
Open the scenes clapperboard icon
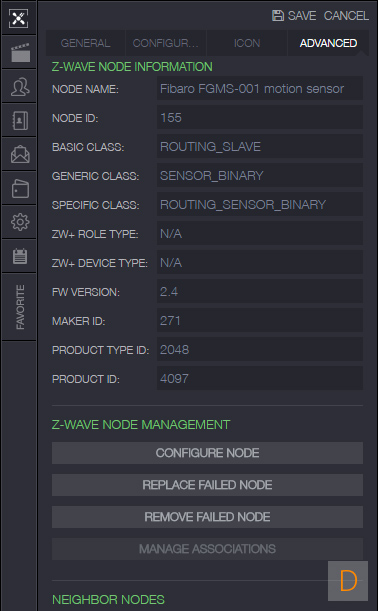(x=19, y=52)
